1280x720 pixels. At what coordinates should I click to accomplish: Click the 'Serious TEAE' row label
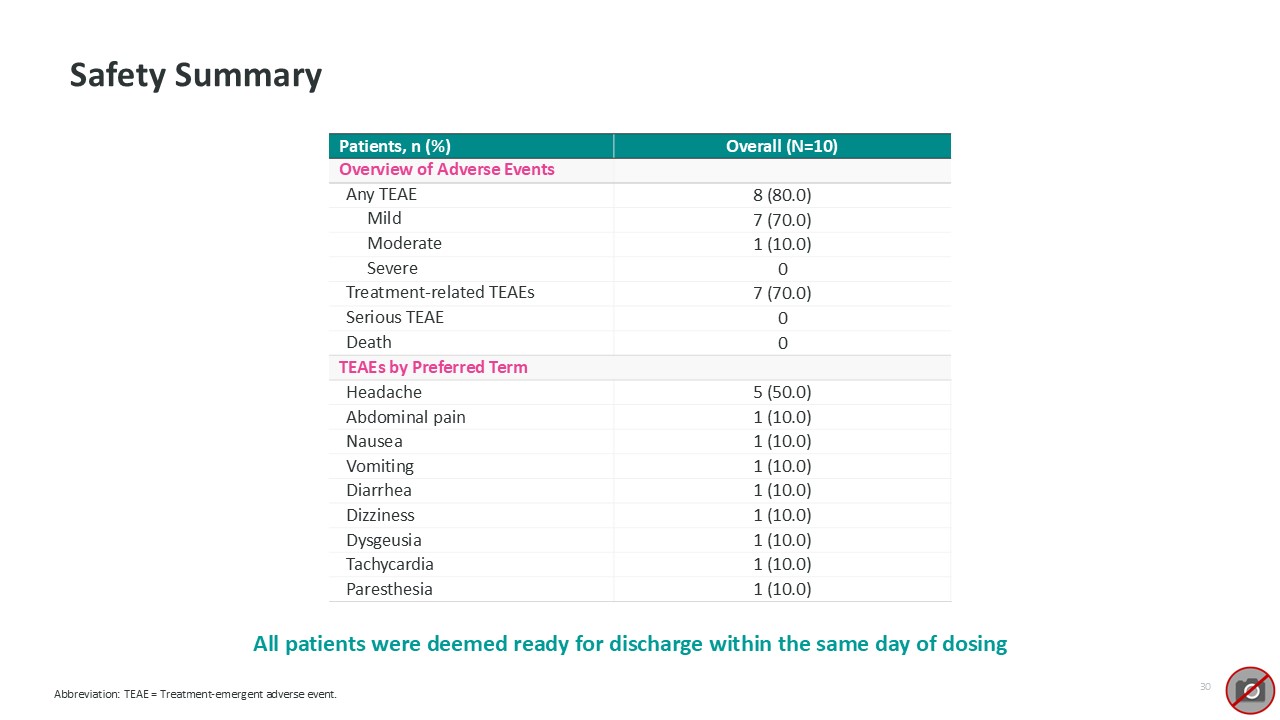point(394,317)
